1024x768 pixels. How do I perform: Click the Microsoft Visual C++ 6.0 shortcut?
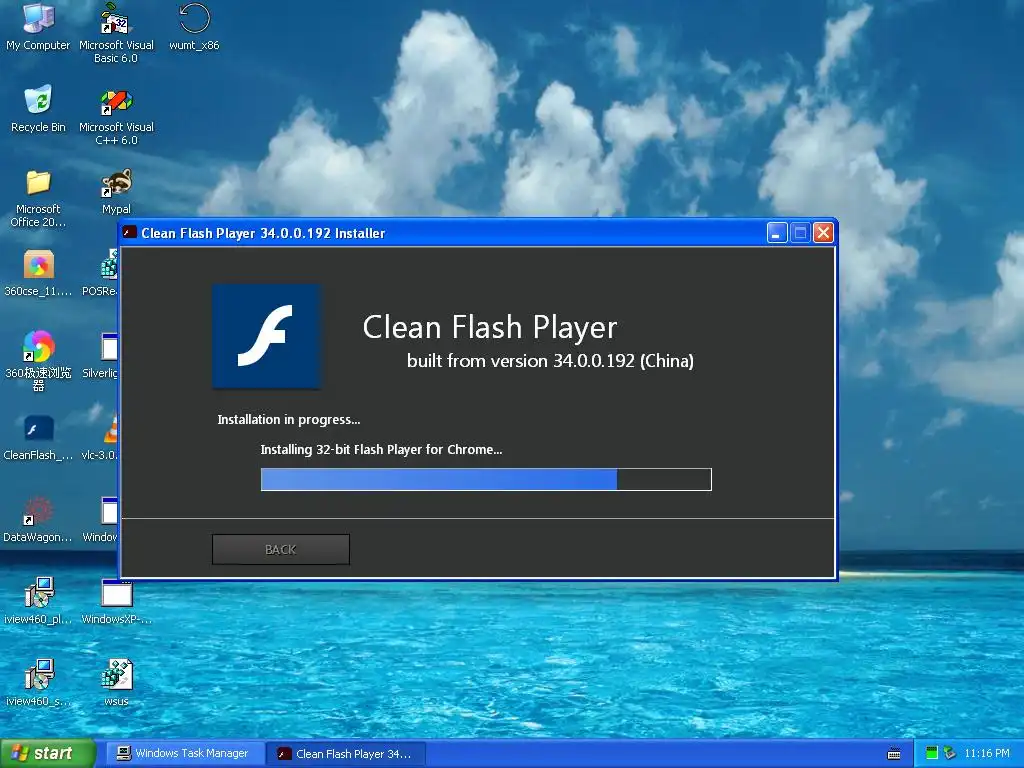(x=116, y=115)
